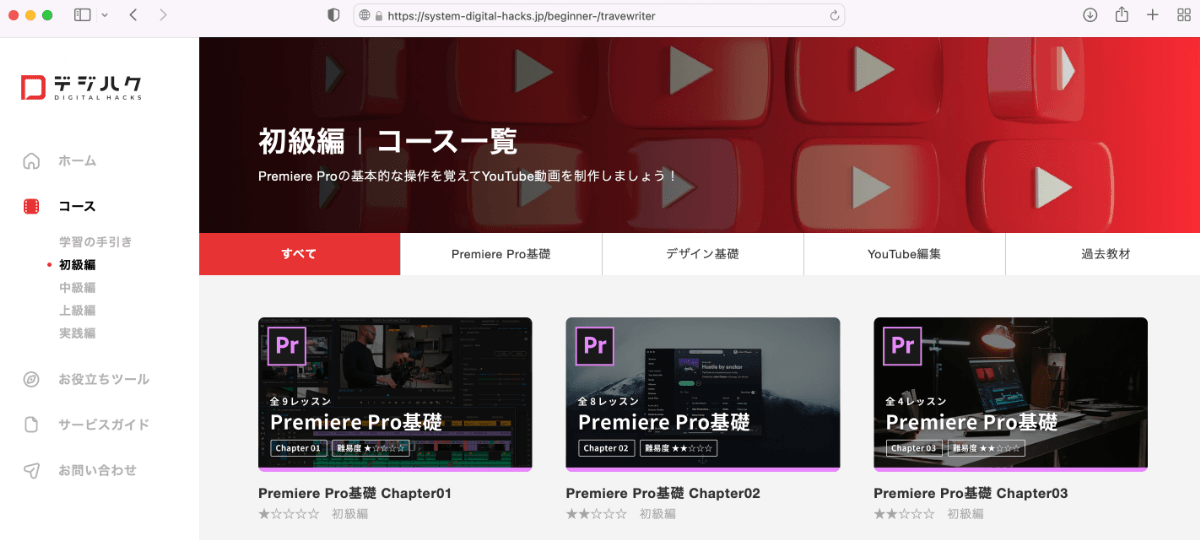This screenshot has height=540, width=1200.
Task: Click the URL address field
Action: [599, 16]
